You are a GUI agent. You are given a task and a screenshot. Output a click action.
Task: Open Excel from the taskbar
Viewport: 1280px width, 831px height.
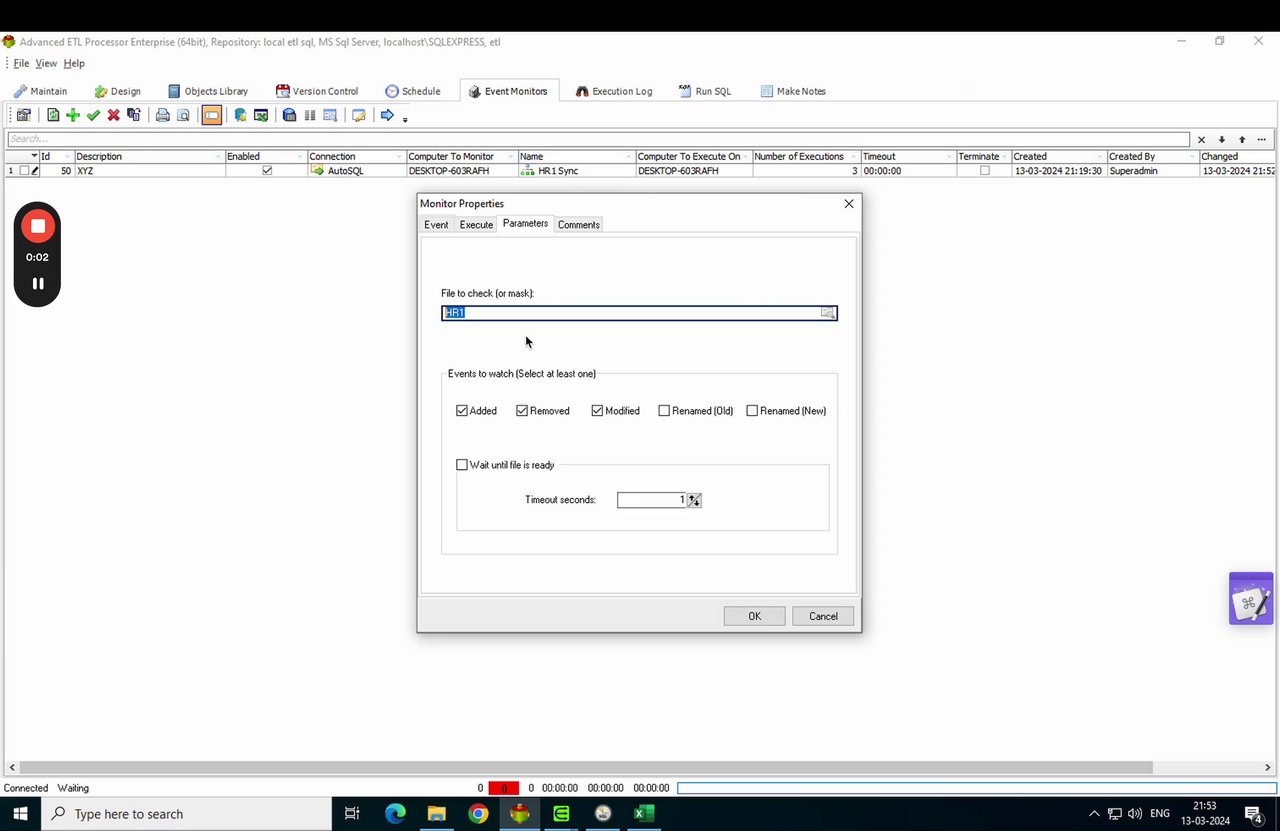pyautogui.click(x=644, y=814)
